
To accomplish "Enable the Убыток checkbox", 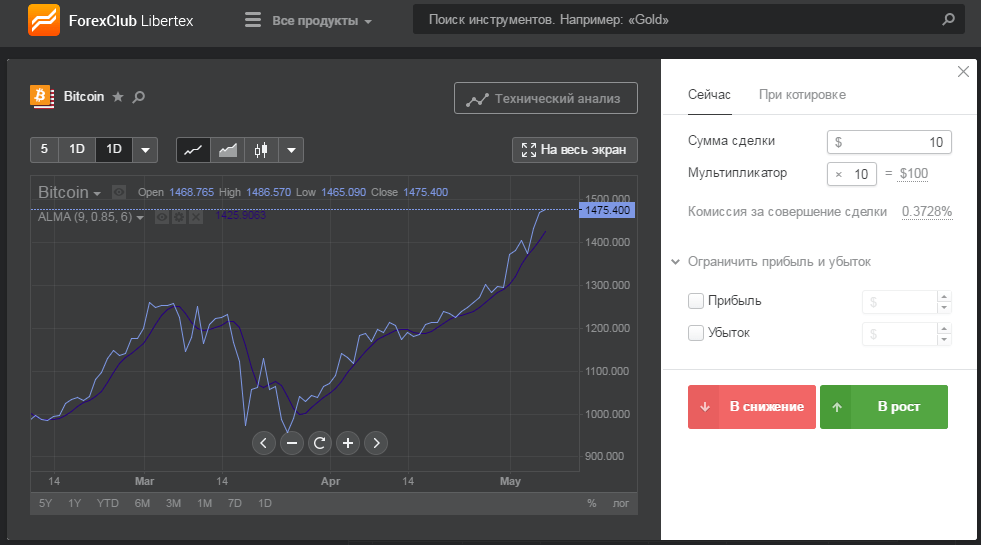I will (696, 333).
